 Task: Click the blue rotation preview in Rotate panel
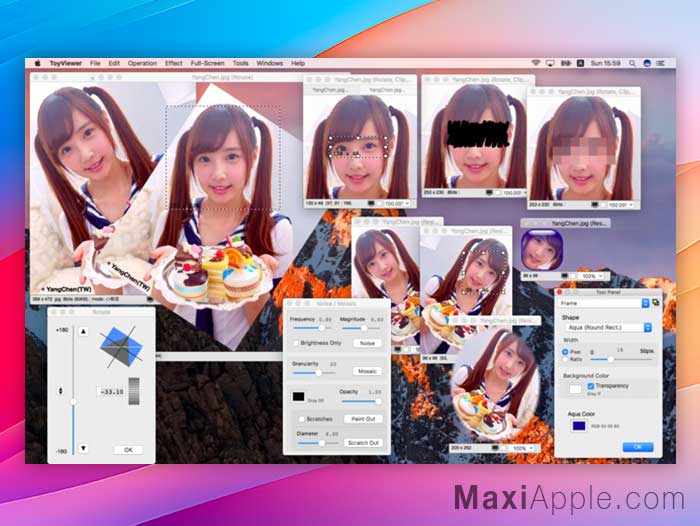(x=121, y=346)
